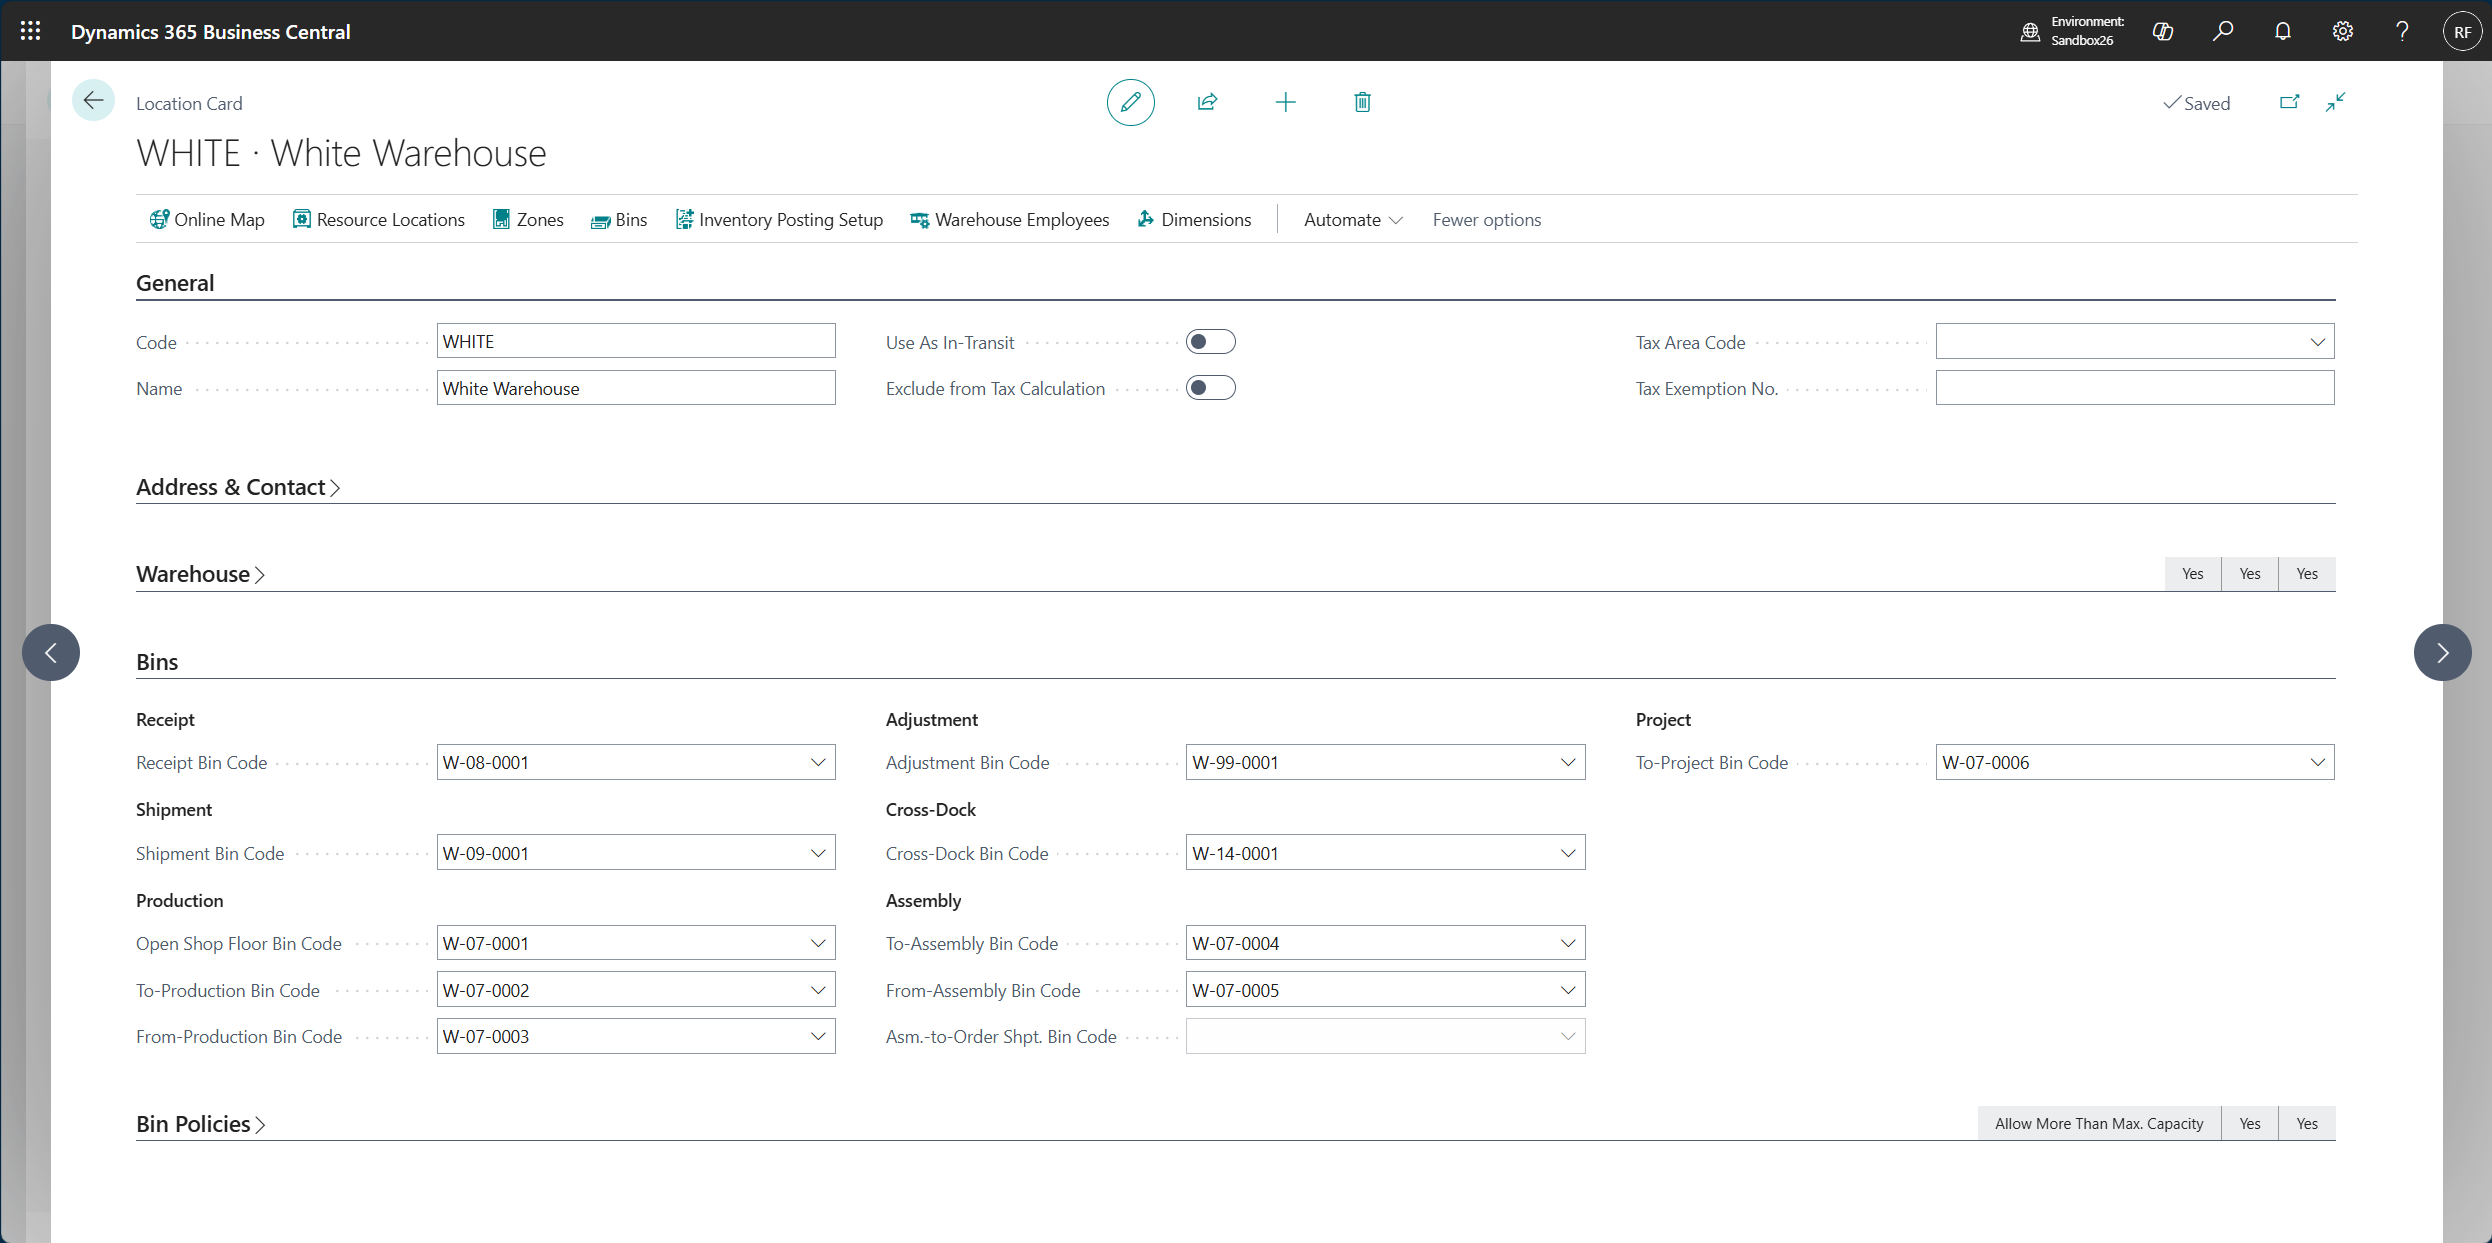This screenshot has height=1243, width=2492.
Task: Go to the next record with right arrow
Action: click(2442, 653)
